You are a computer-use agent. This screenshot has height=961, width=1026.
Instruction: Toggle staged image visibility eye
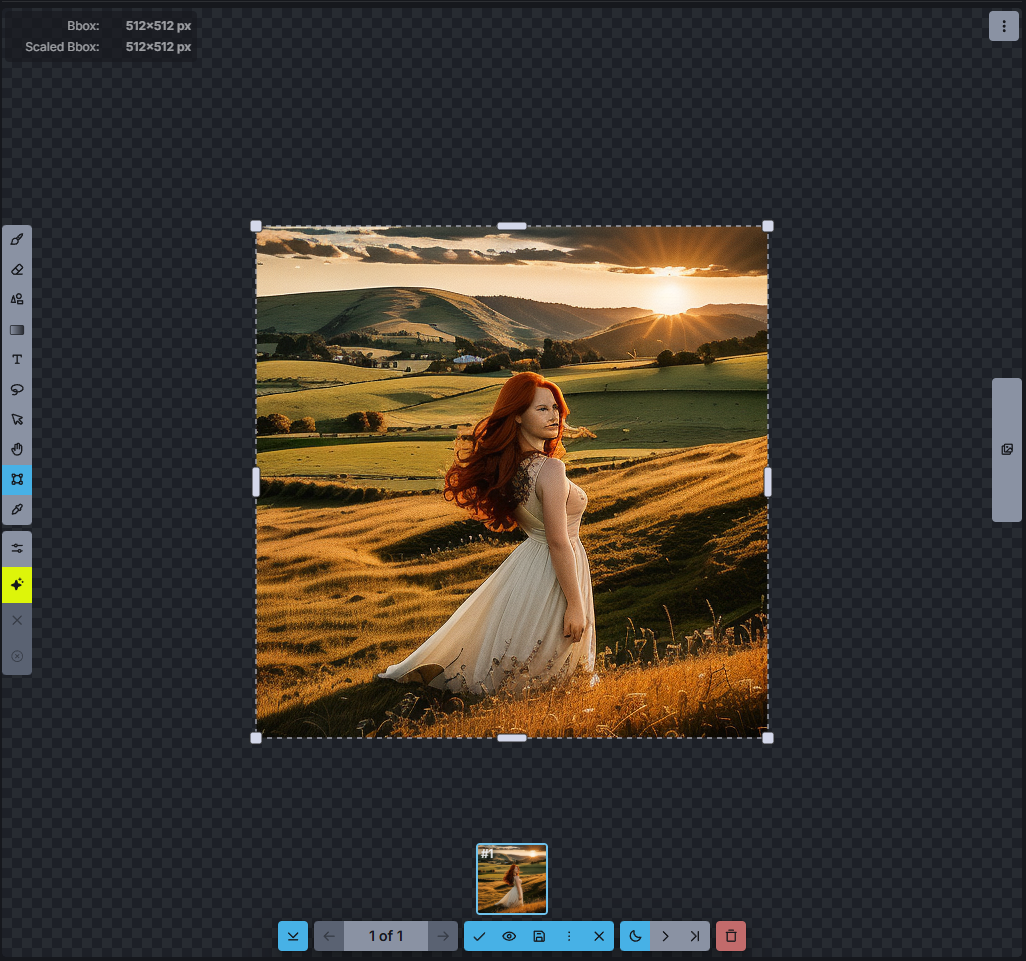pos(509,936)
